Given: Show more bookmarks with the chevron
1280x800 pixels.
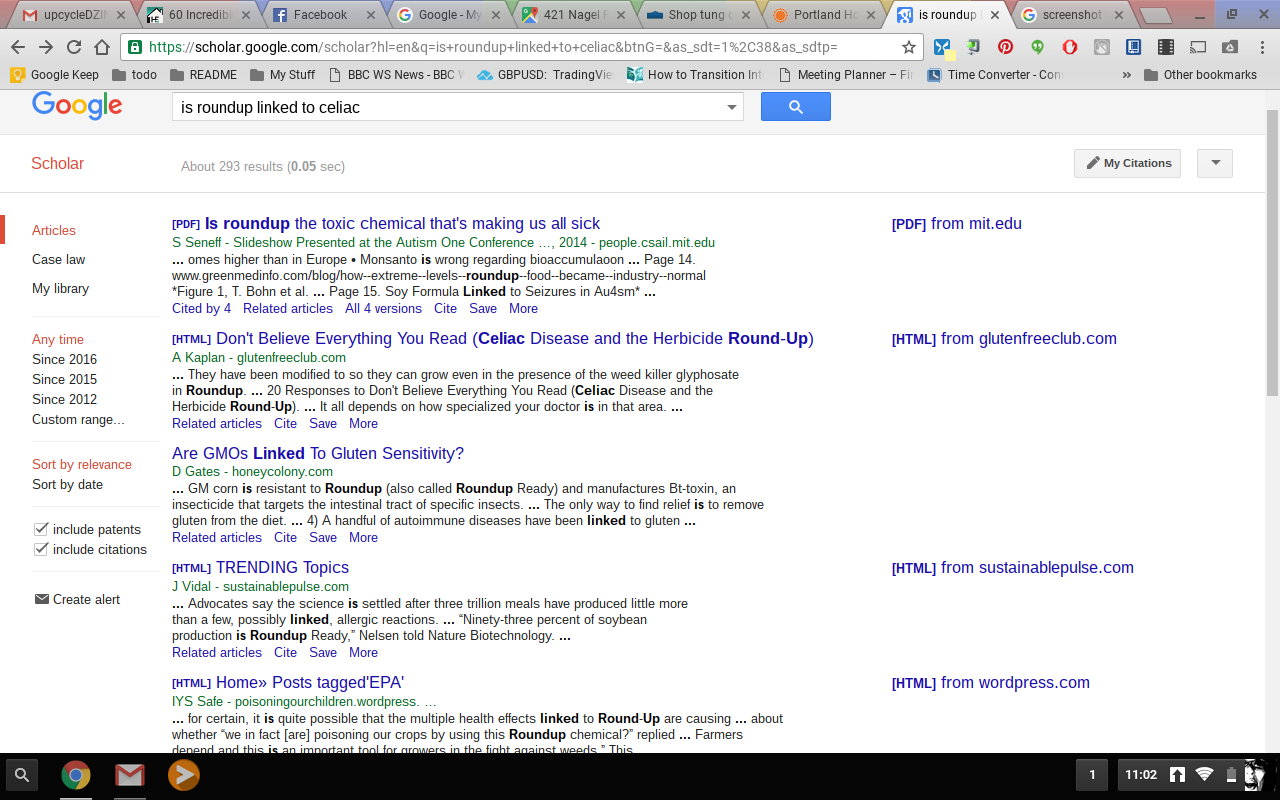Looking at the screenshot, I should pyautogui.click(x=1128, y=75).
